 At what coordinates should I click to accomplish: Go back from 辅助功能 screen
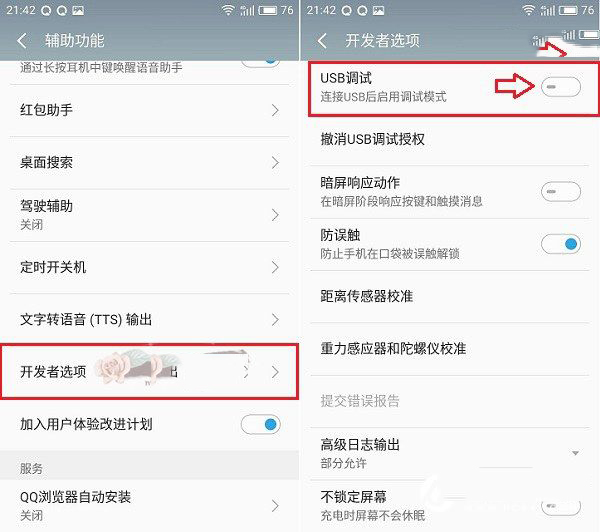tap(22, 40)
